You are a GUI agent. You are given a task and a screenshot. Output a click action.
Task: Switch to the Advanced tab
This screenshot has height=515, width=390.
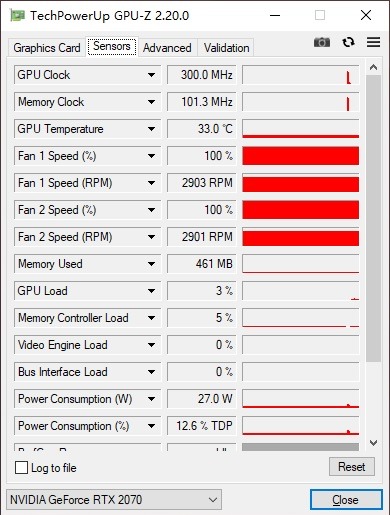(167, 48)
